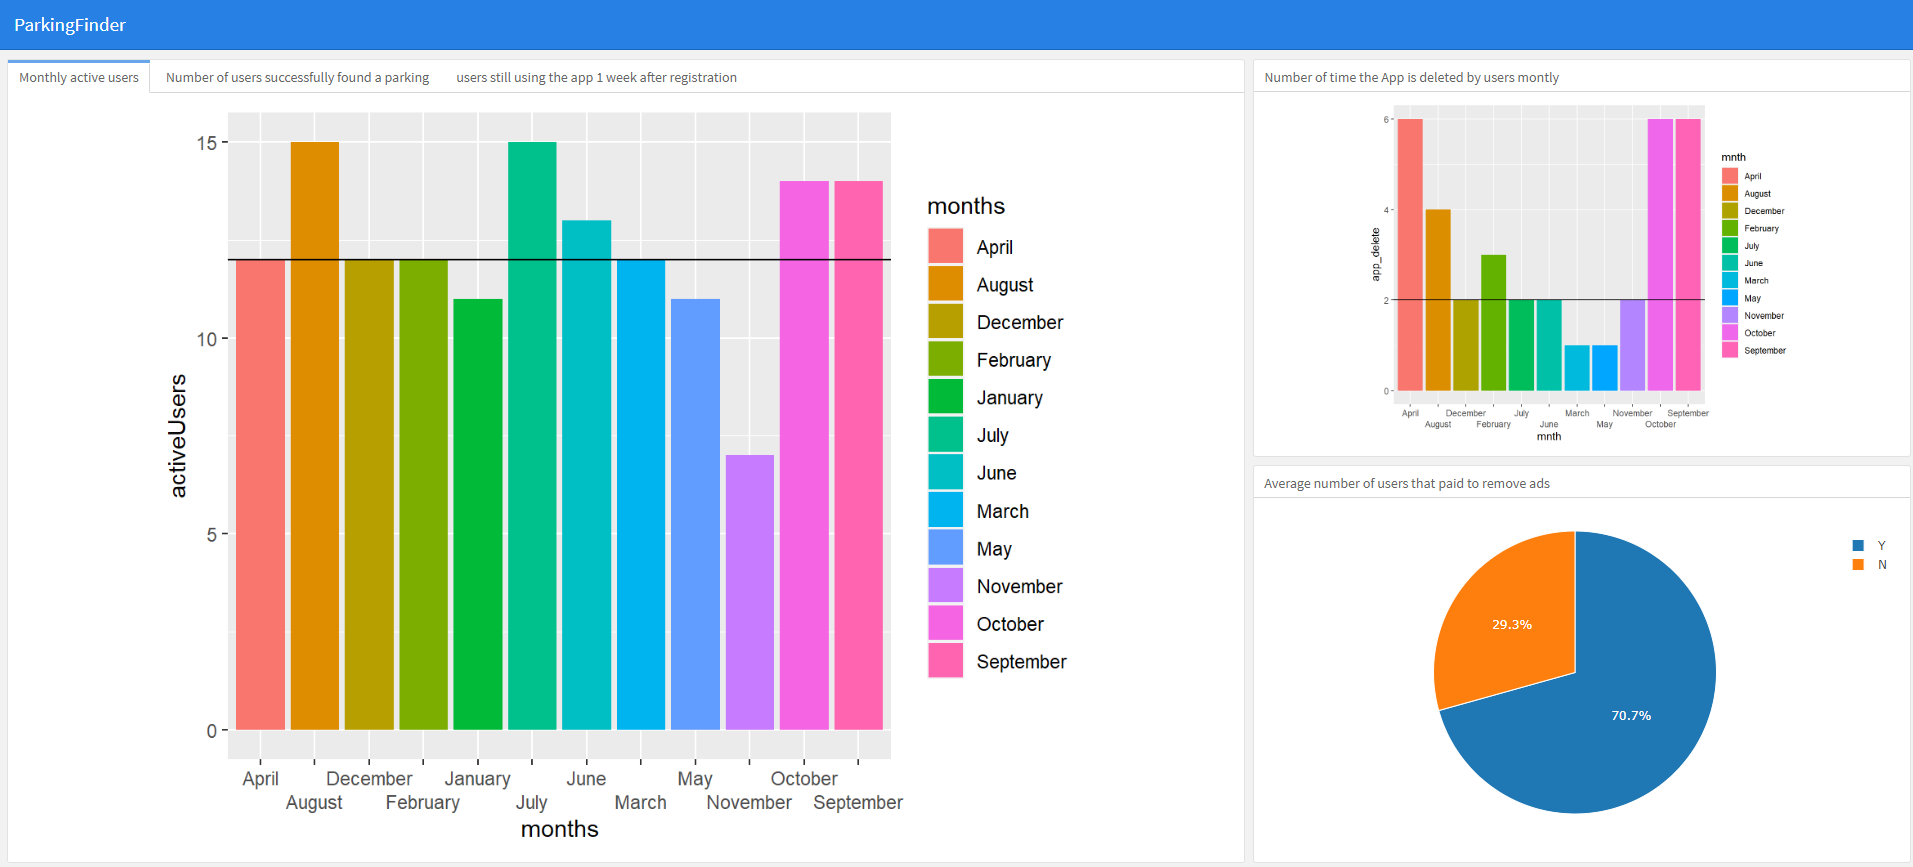Click the September bar in app delete chart
Screen dimensions: 1913x867
(x=1688, y=255)
